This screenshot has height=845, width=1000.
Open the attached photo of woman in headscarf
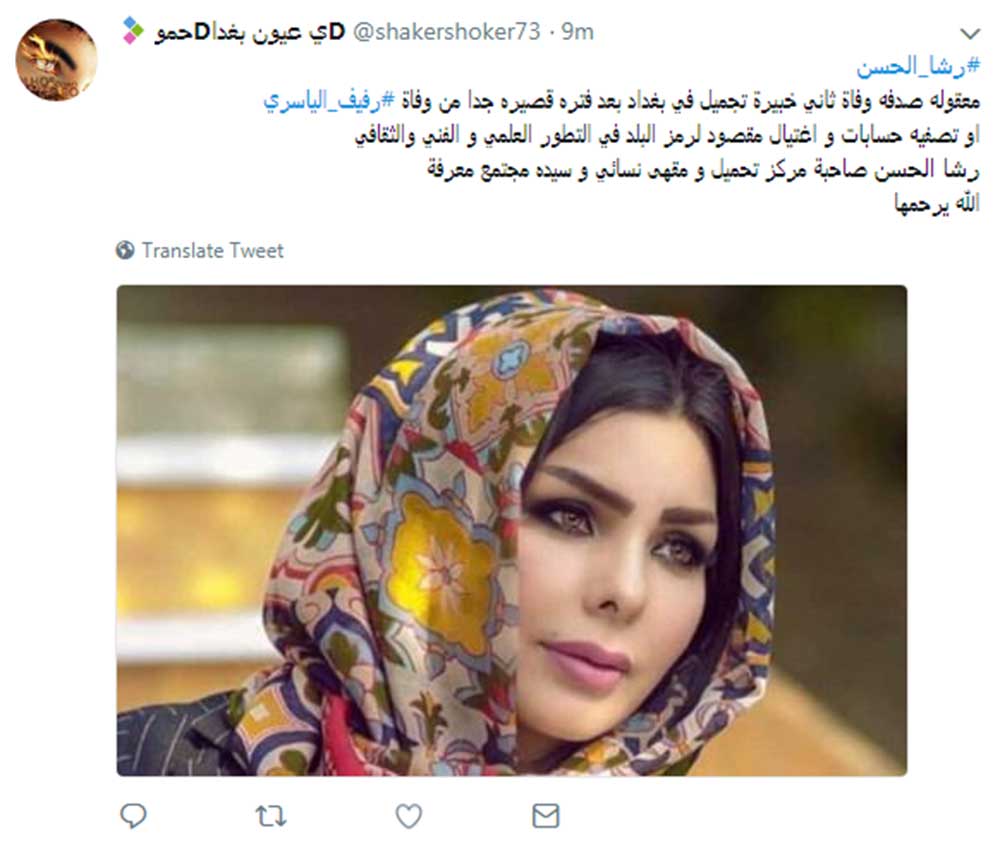tap(511, 530)
